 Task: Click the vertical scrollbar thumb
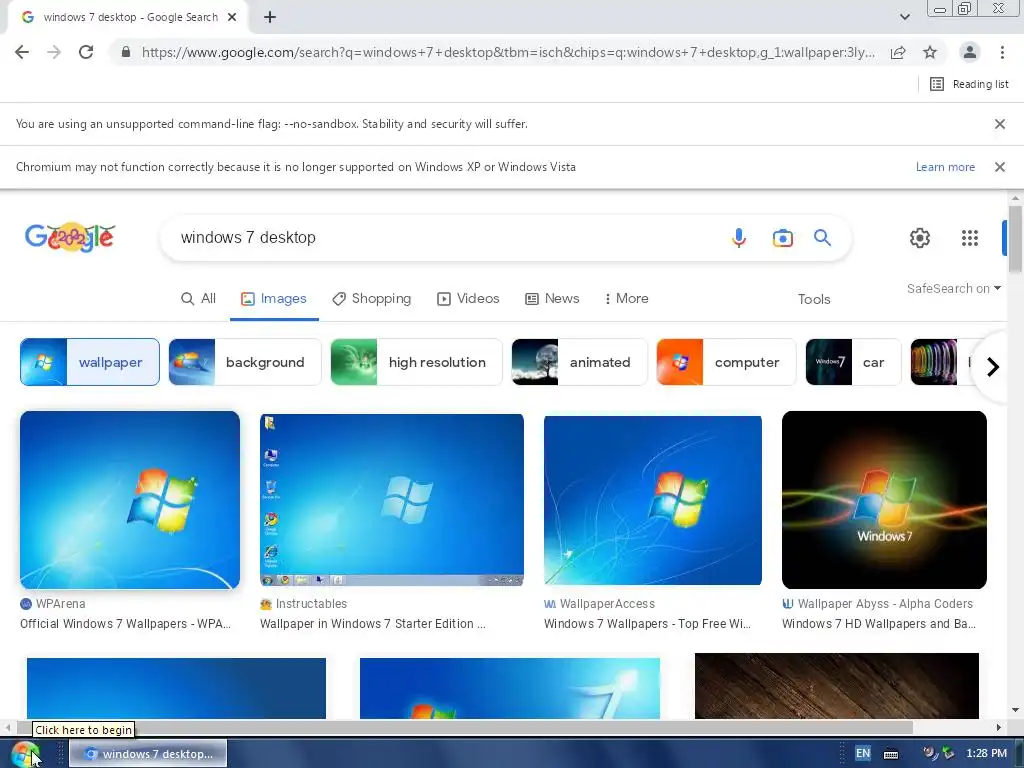click(1015, 238)
